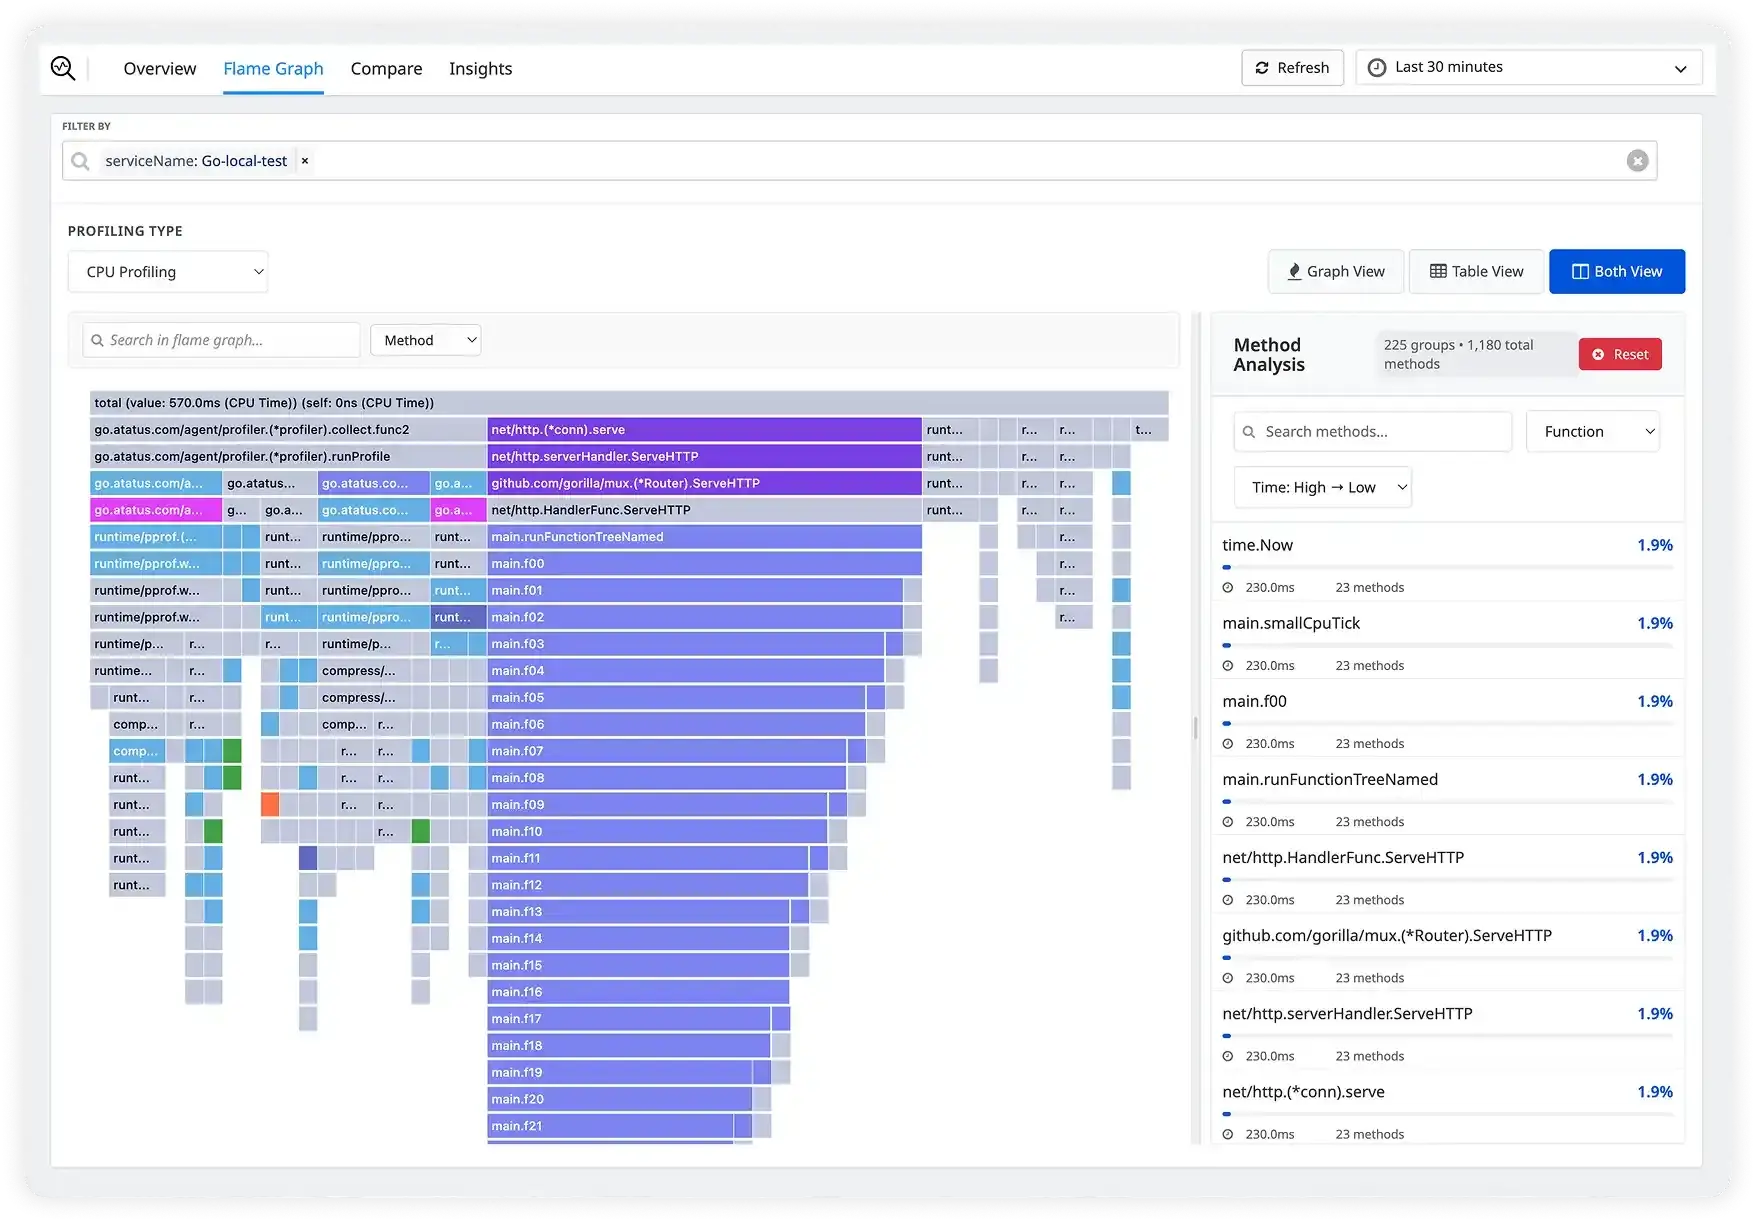The height and width of the screenshot is (1222, 1756).
Task: Click the magnifier icon in Filter By bar
Action: coord(81,161)
